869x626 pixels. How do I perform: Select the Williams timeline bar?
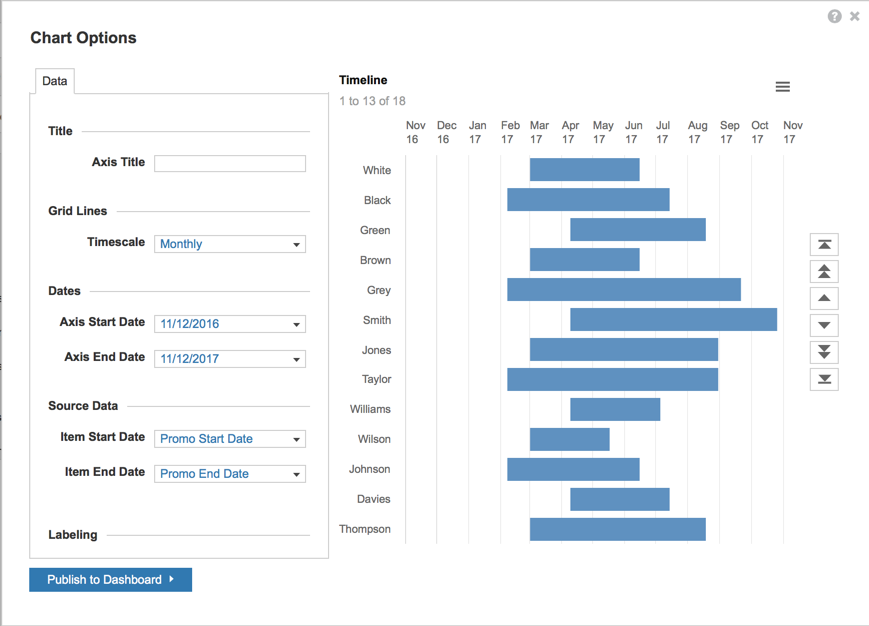click(x=615, y=409)
